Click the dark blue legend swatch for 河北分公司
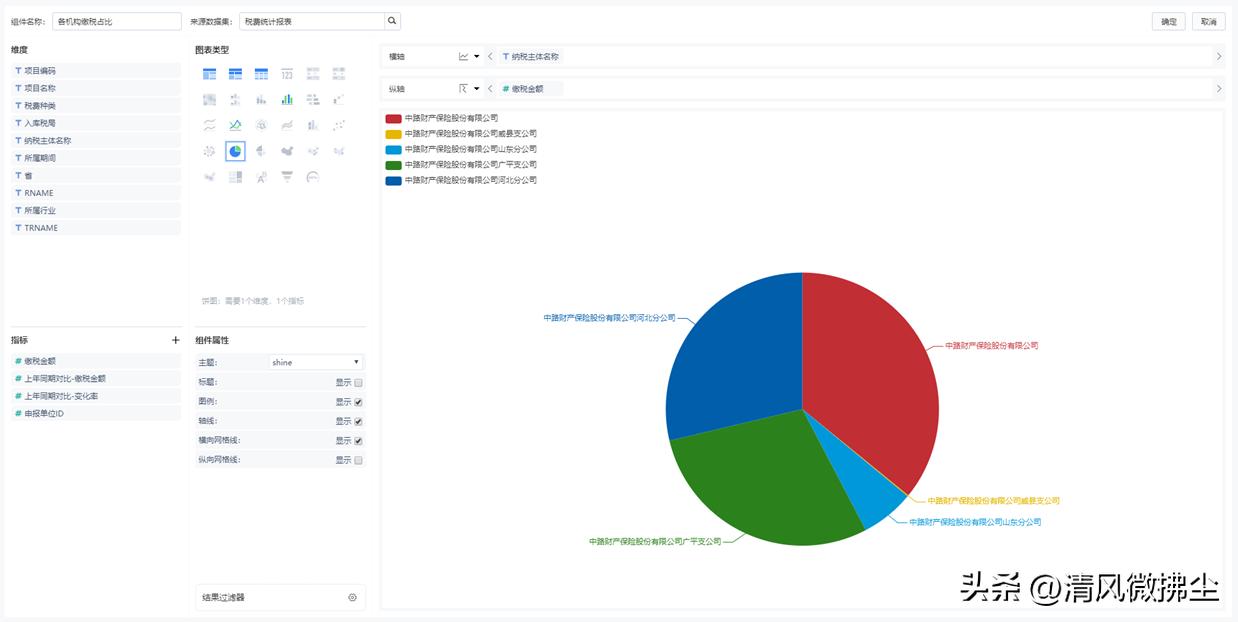The width and height of the screenshot is (1238, 622). pyautogui.click(x=393, y=181)
